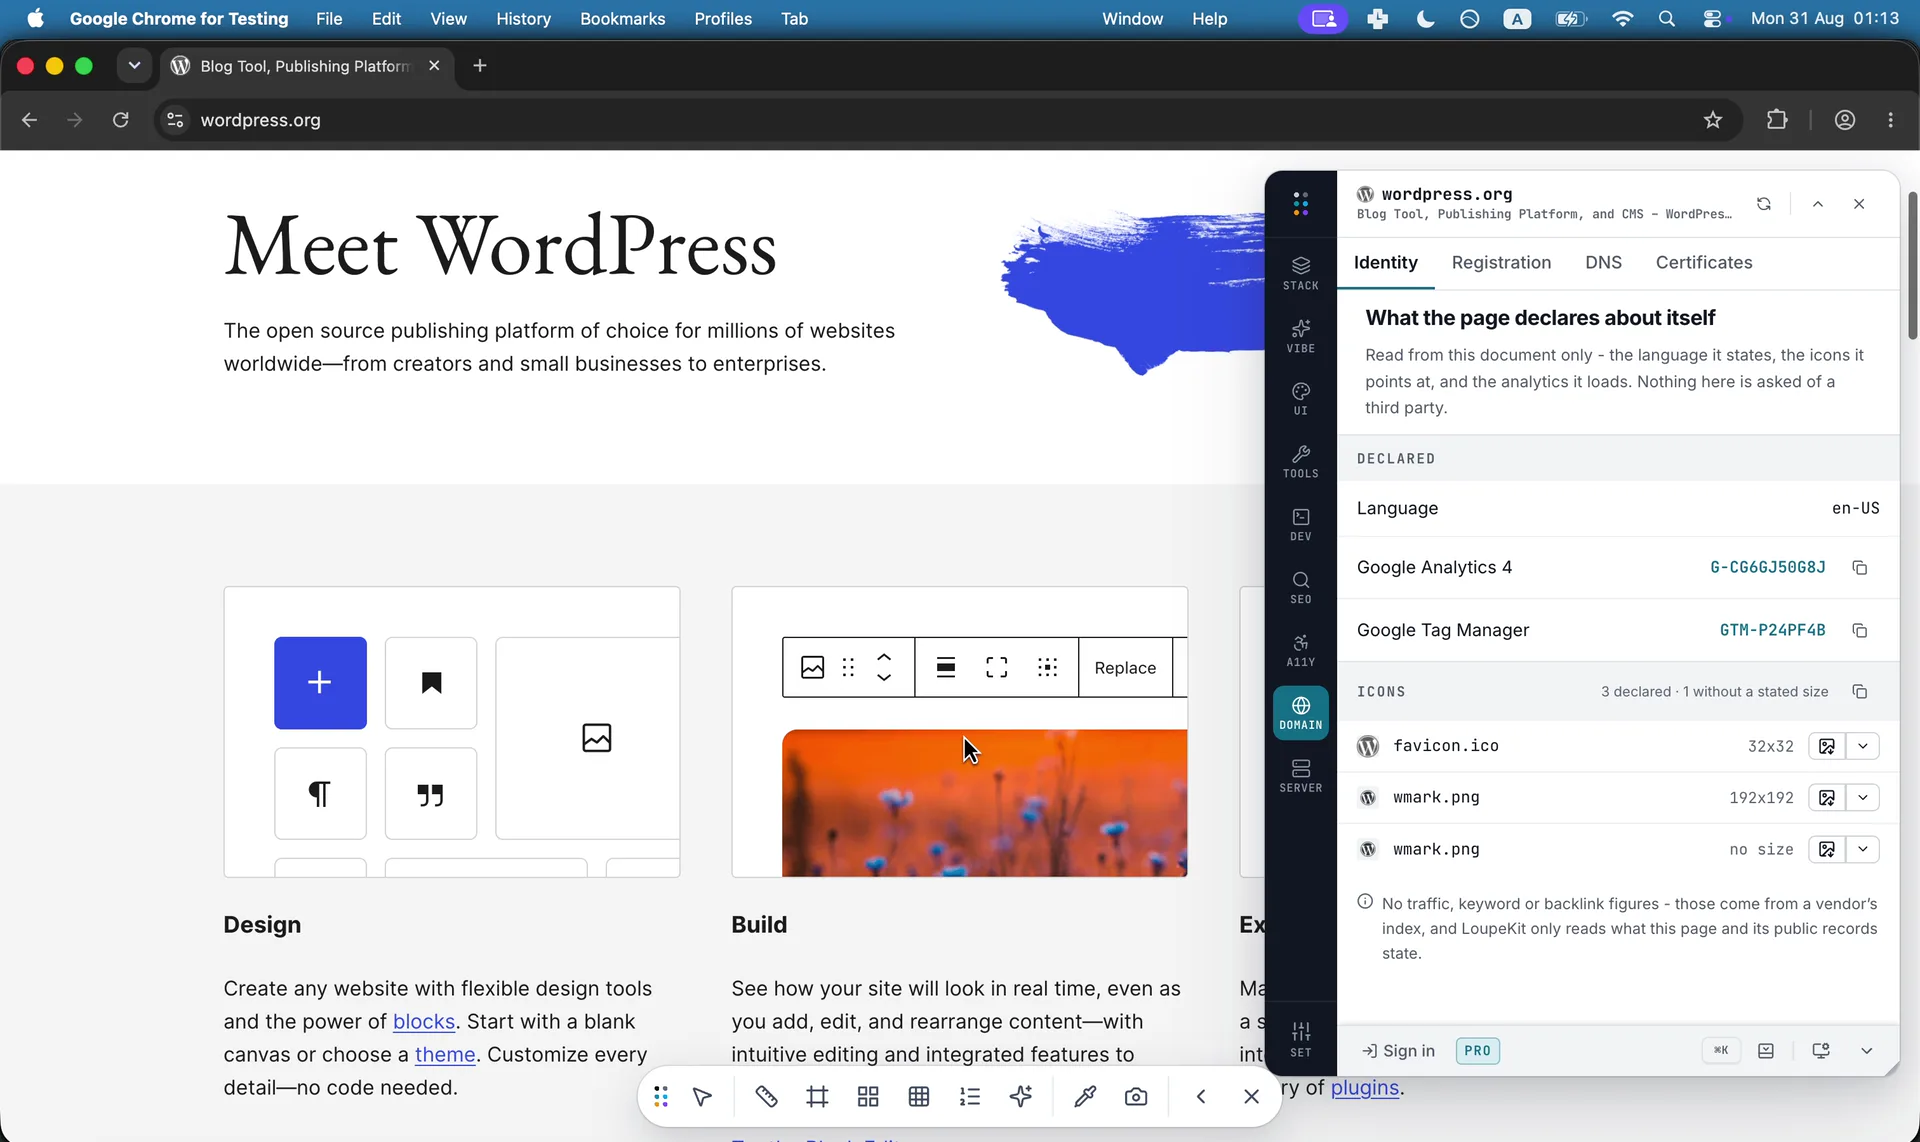1920x1142 pixels.
Task: Copy the ICONS list
Action: click(x=1859, y=692)
